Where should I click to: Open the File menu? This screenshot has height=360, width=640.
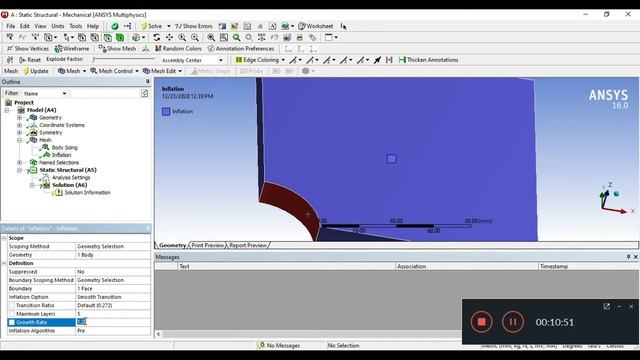11,26
